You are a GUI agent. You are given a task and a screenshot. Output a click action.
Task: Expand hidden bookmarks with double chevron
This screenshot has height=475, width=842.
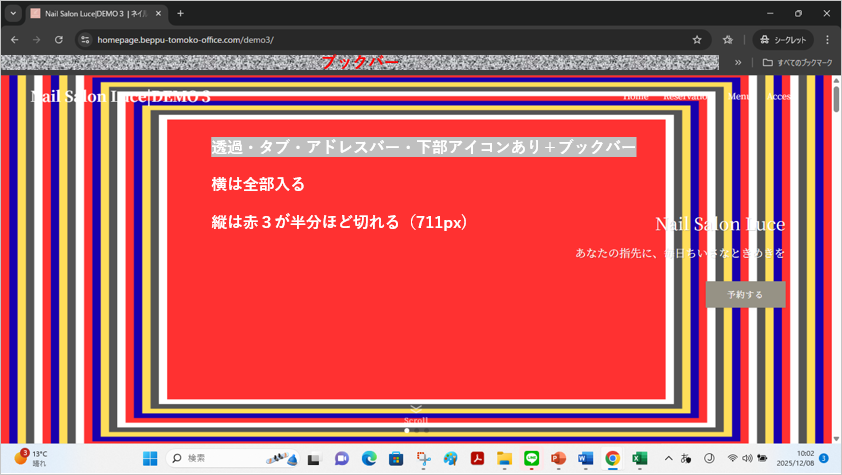pos(738,62)
